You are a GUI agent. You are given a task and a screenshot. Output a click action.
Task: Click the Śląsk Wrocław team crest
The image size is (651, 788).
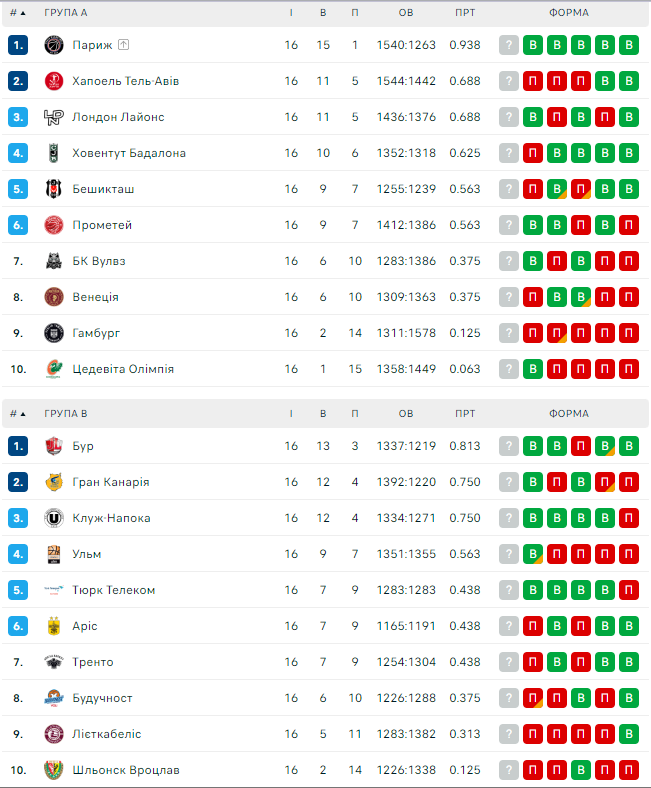pos(54,770)
